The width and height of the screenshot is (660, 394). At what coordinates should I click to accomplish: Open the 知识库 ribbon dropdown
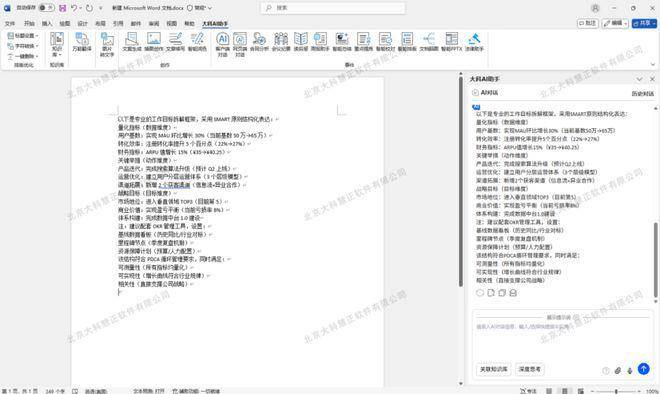click(x=57, y=44)
